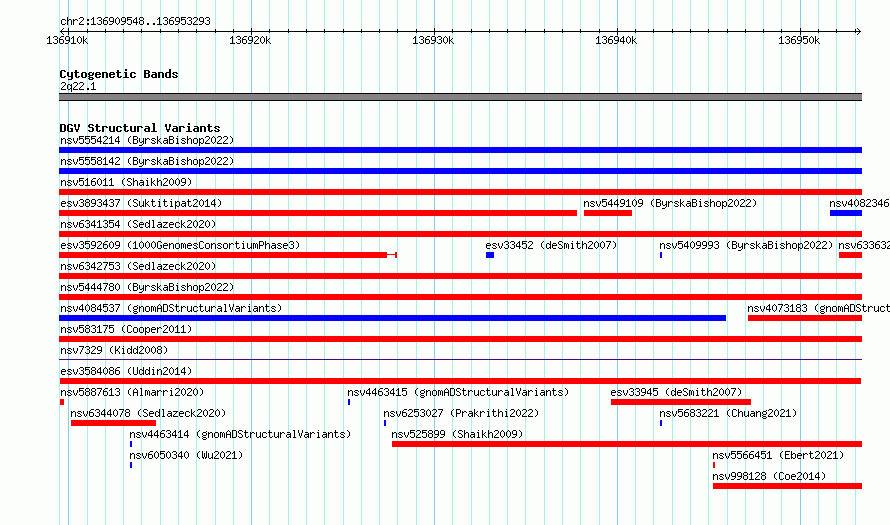Click the 2q22.1 band label
This screenshot has height=525, width=890.
tap(78, 86)
